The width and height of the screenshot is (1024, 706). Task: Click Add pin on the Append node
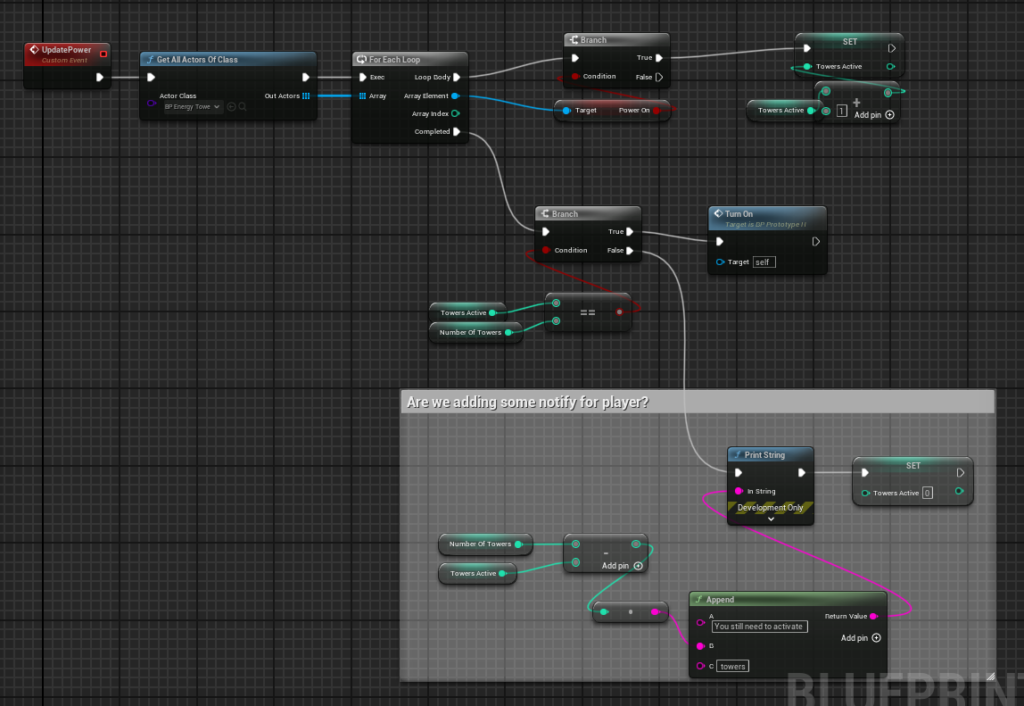[x=861, y=638]
